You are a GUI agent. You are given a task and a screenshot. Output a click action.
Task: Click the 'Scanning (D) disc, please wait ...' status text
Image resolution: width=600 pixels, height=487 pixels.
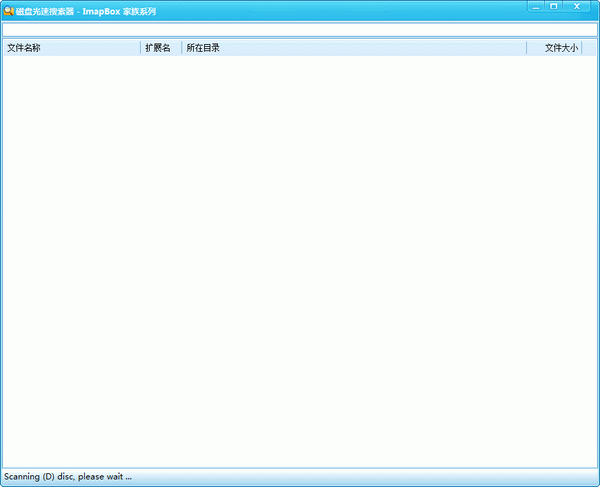click(68, 477)
